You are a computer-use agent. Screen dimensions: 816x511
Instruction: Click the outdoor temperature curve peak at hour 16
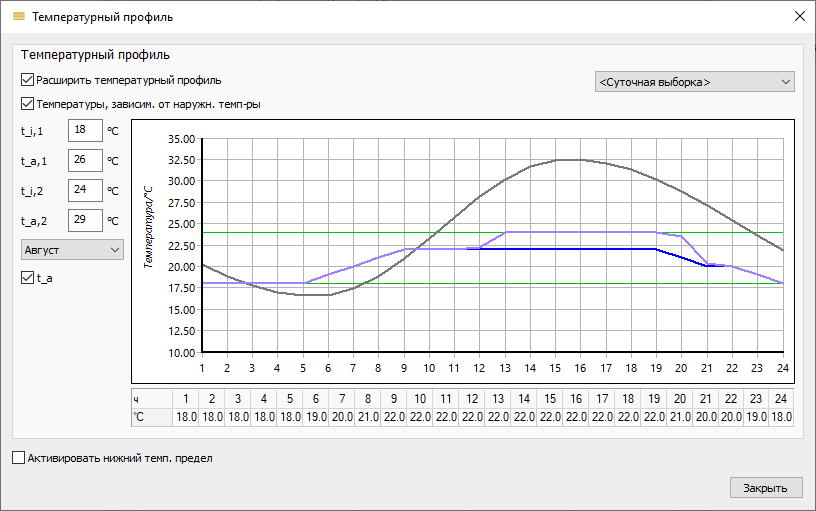tap(580, 160)
